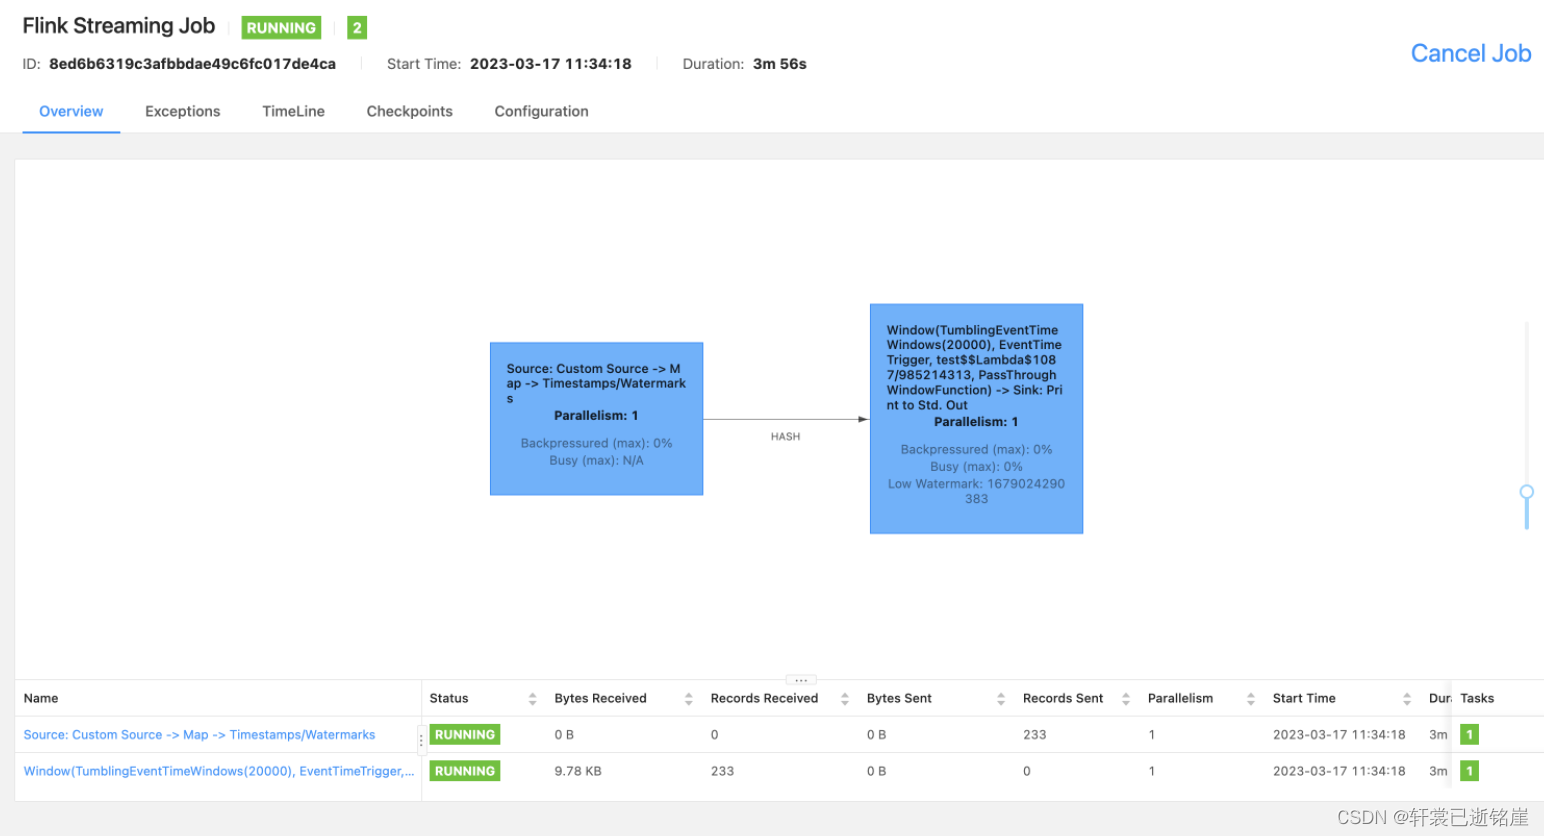The height and width of the screenshot is (836, 1544).
Task: Click Low Watermark value in Window node
Action: (976, 491)
